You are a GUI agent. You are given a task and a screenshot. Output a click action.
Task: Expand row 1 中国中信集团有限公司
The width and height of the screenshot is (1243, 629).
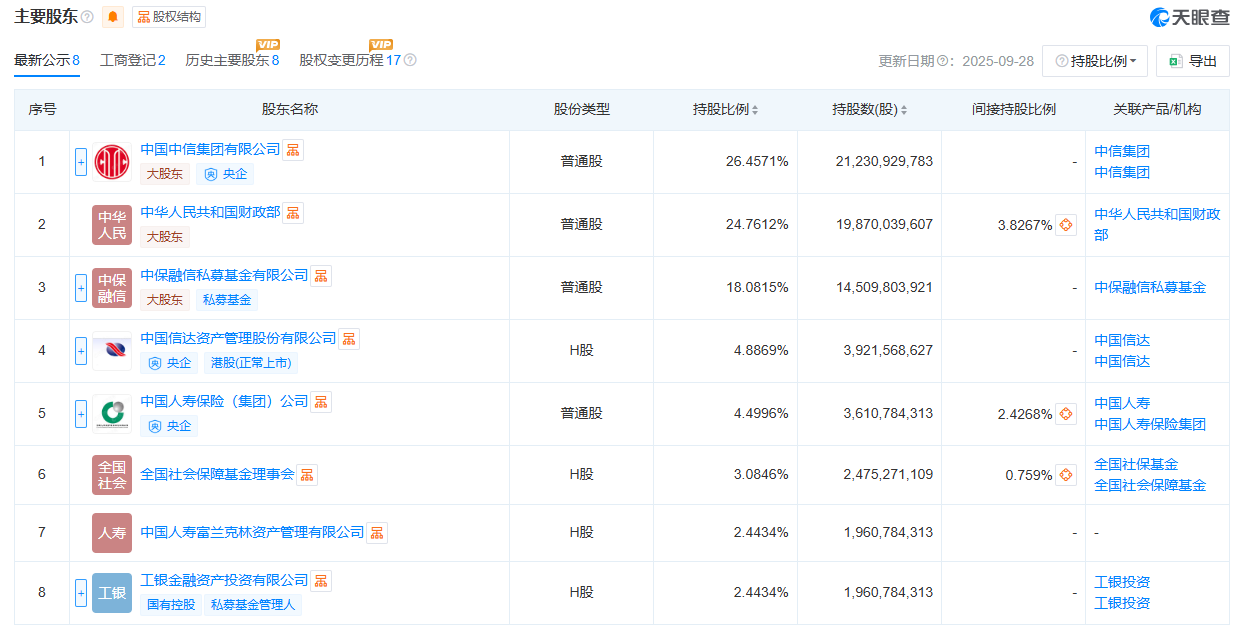click(x=81, y=162)
